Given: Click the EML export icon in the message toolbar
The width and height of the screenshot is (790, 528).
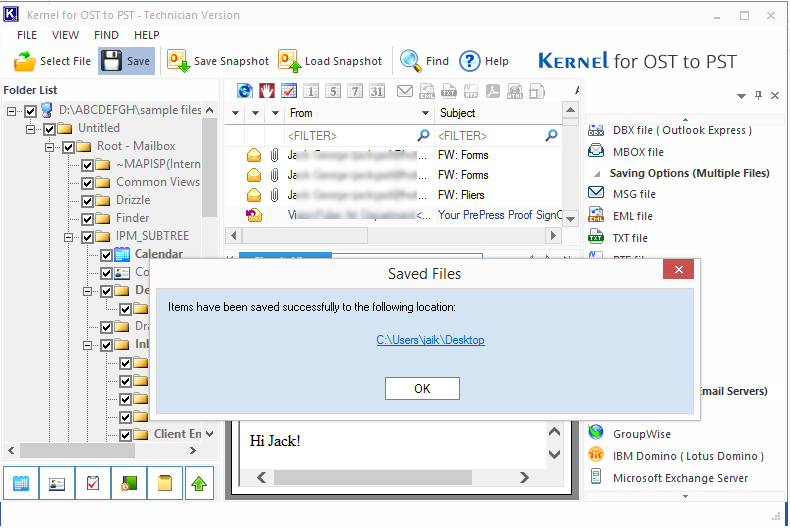Looking at the screenshot, I should 427,91.
